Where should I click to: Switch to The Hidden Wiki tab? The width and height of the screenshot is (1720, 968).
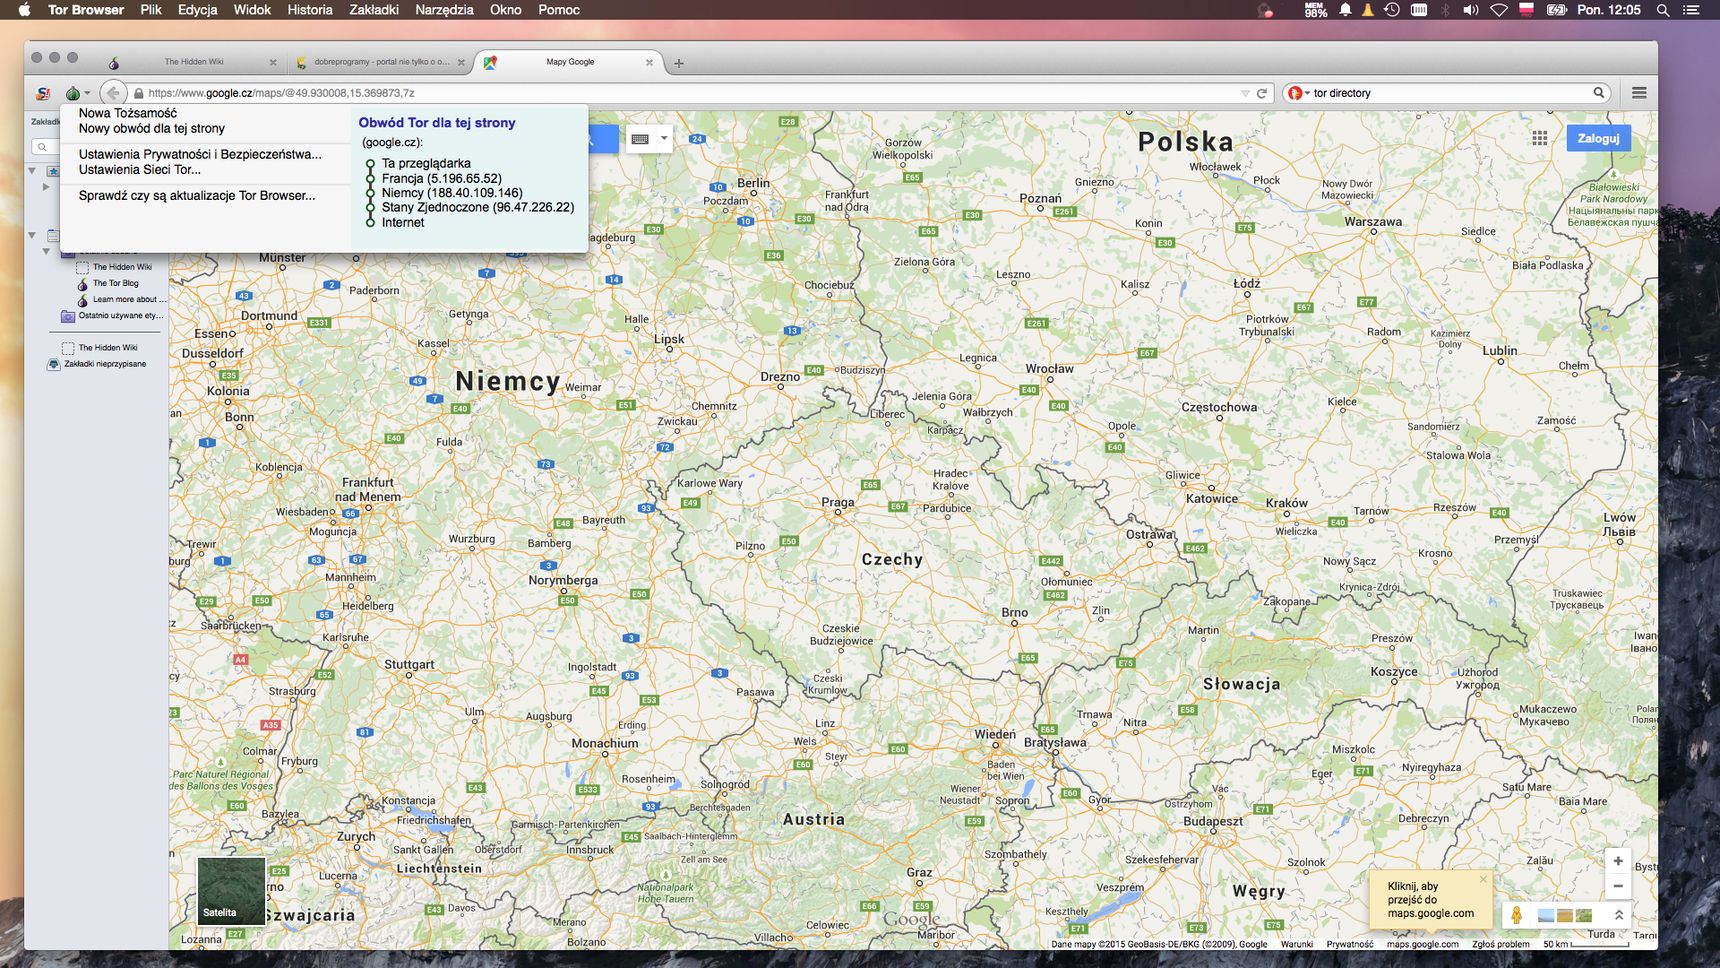point(194,62)
